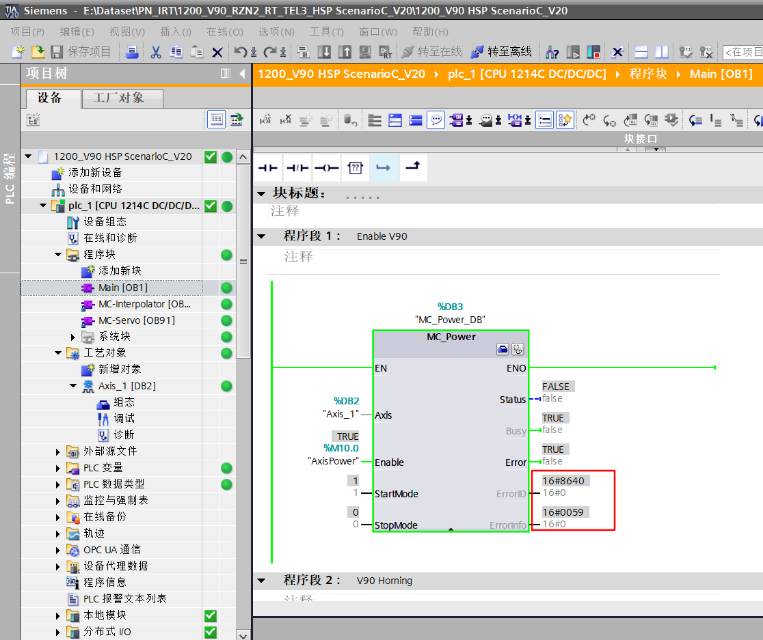763x640 pixels.
Task: Collapse the plc_1 CPU 1214C node
Action: click(43, 205)
